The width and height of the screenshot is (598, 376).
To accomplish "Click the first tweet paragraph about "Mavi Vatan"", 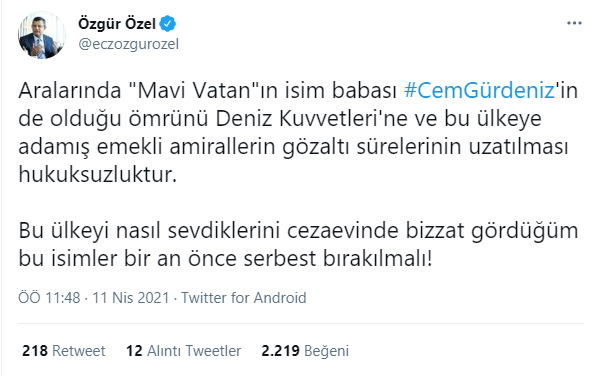I will point(297,132).
